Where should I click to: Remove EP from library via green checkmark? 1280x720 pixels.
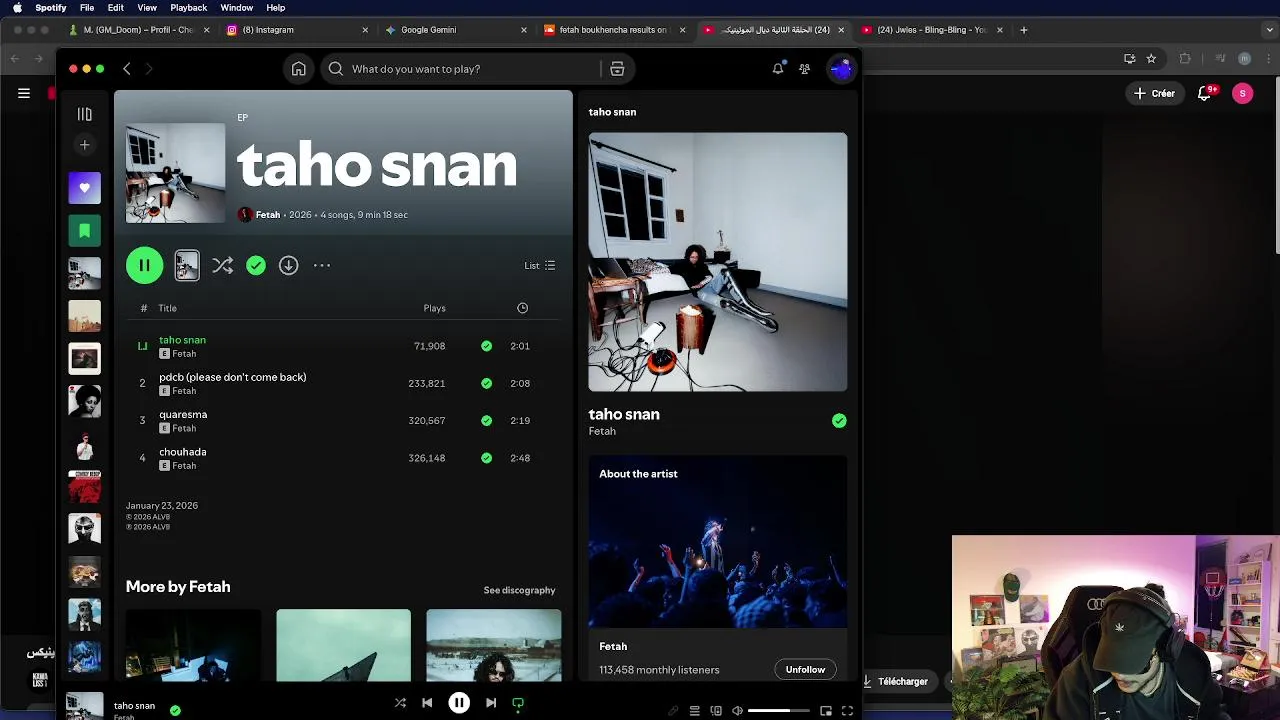coord(256,265)
